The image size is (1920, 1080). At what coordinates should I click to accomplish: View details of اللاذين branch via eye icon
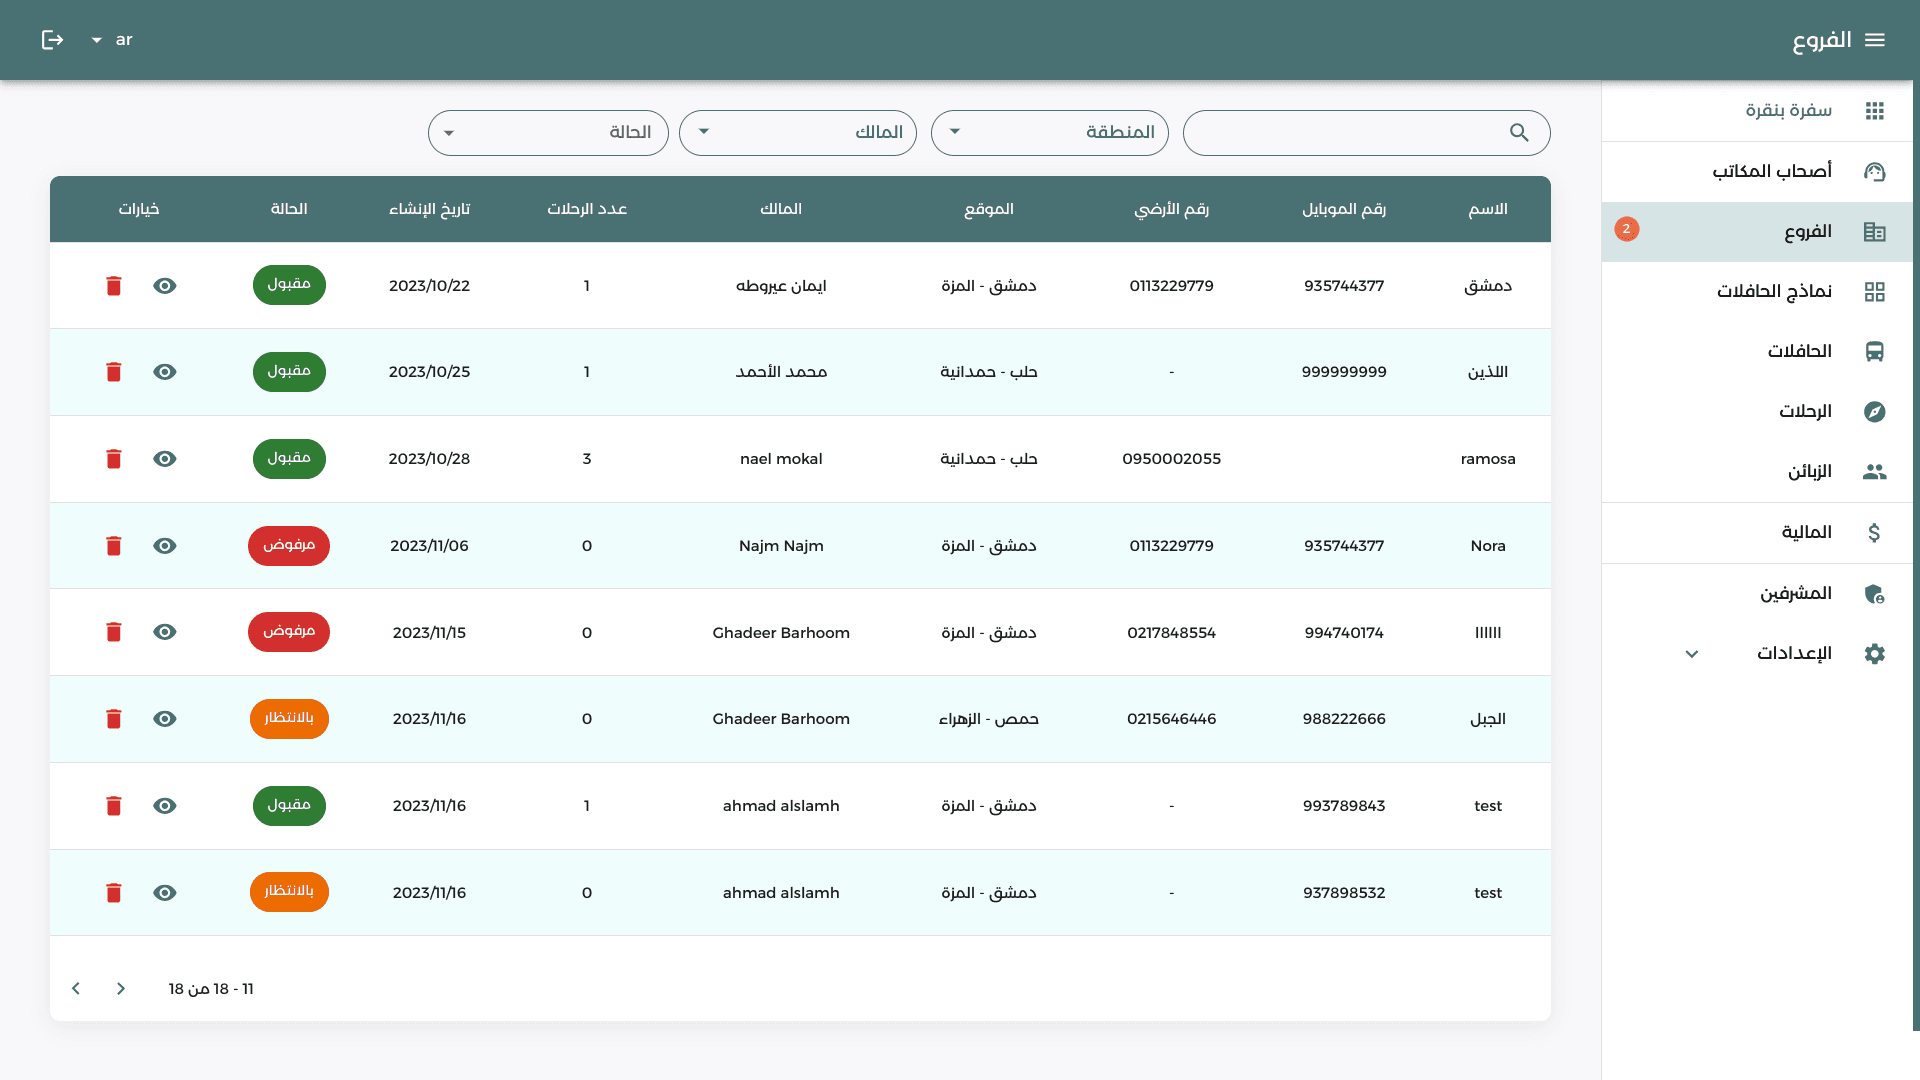pyautogui.click(x=165, y=372)
